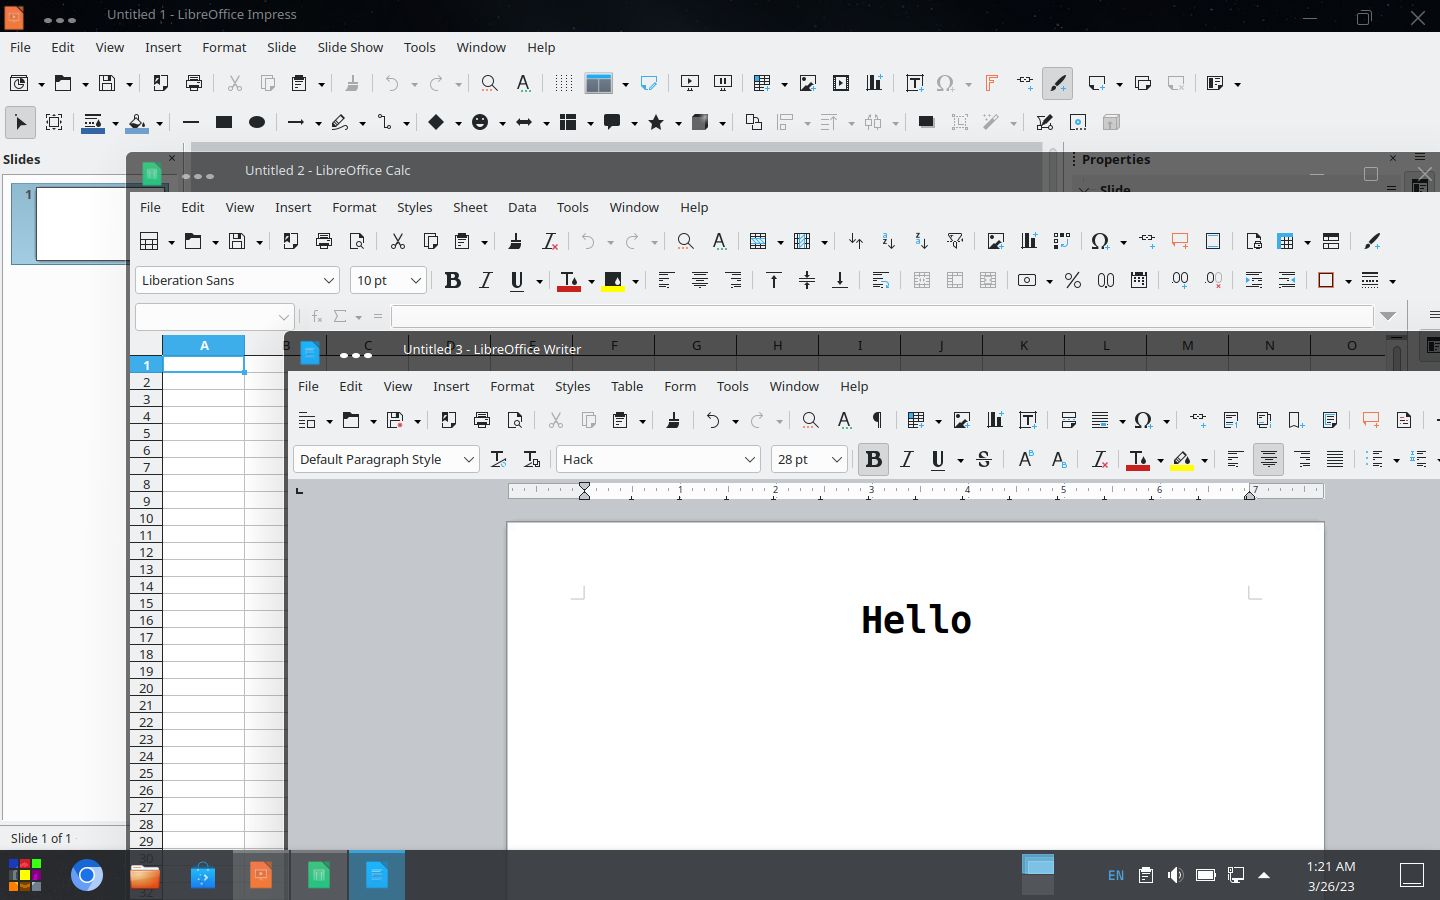This screenshot has height=900, width=1440.
Task: Open the Table menu in Writer
Action: tap(627, 386)
